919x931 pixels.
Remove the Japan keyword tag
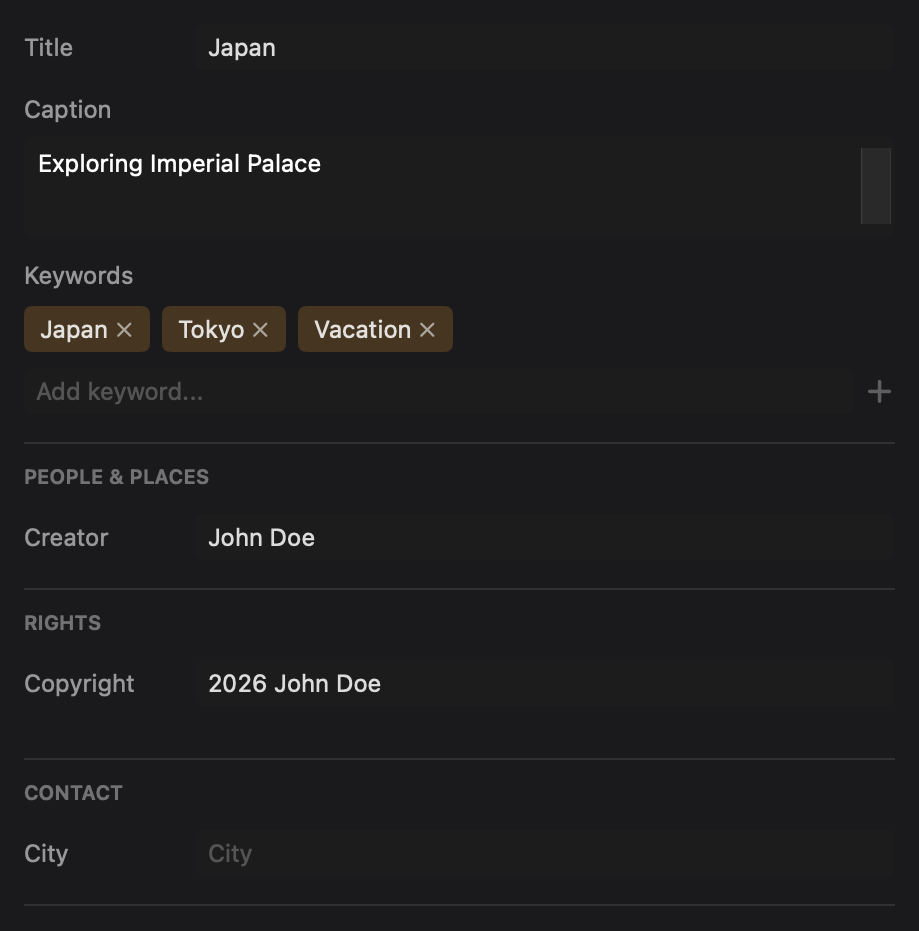[x=124, y=330]
